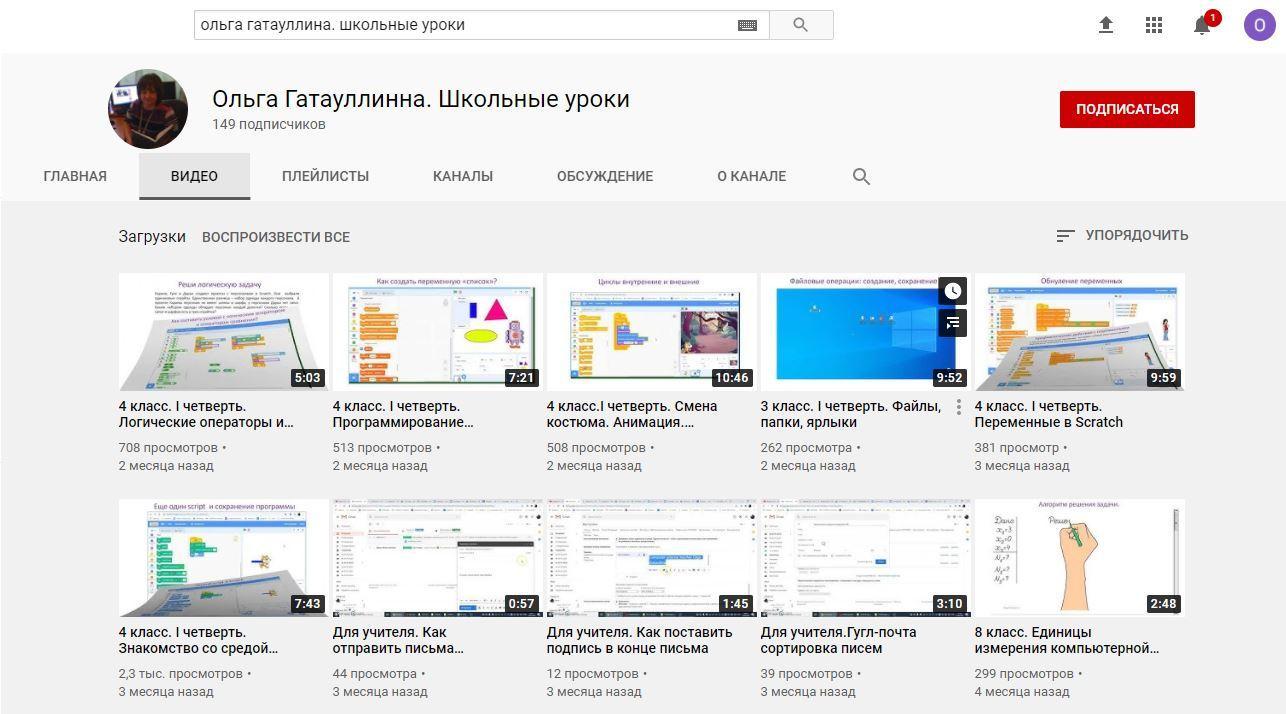Click title '4 класс. I четверть. Программирование'
The width and height of the screenshot is (1286, 714).
pyautogui.click(x=403, y=414)
